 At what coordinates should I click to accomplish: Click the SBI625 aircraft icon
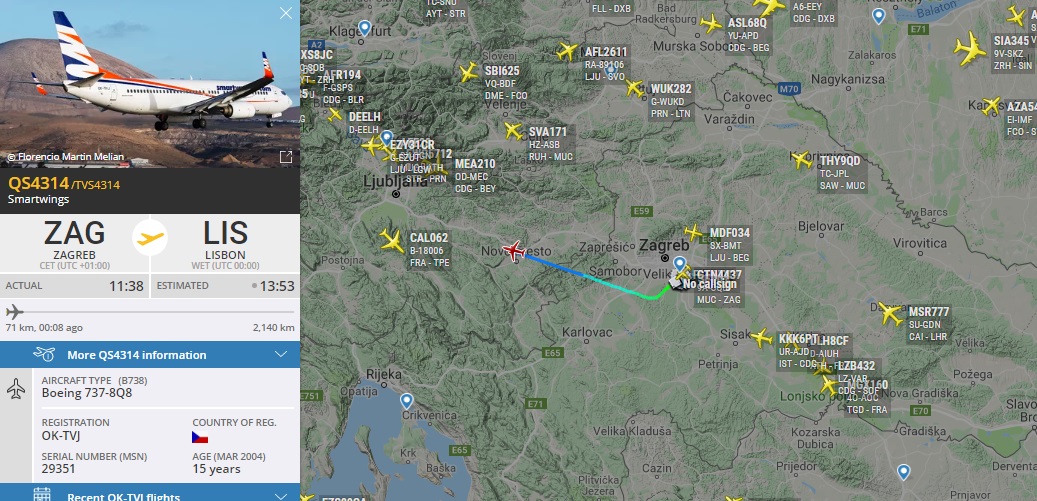(x=469, y=71)
